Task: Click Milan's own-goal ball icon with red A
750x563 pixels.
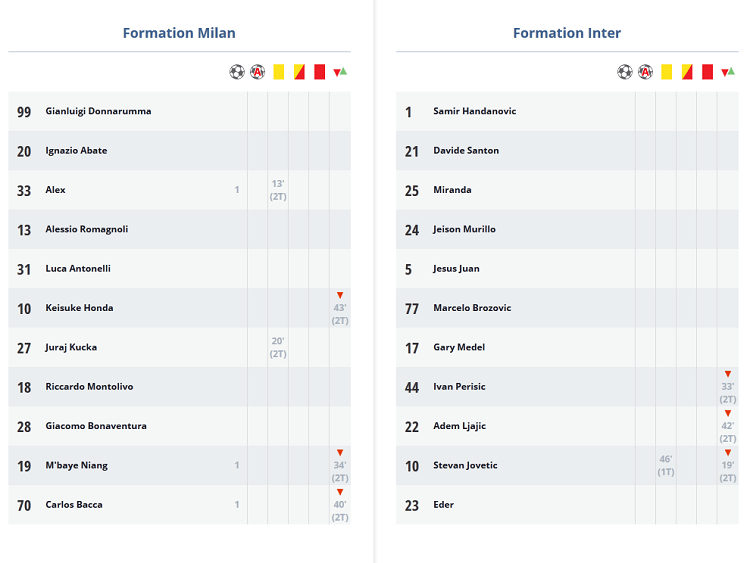Action: point(258,72)
